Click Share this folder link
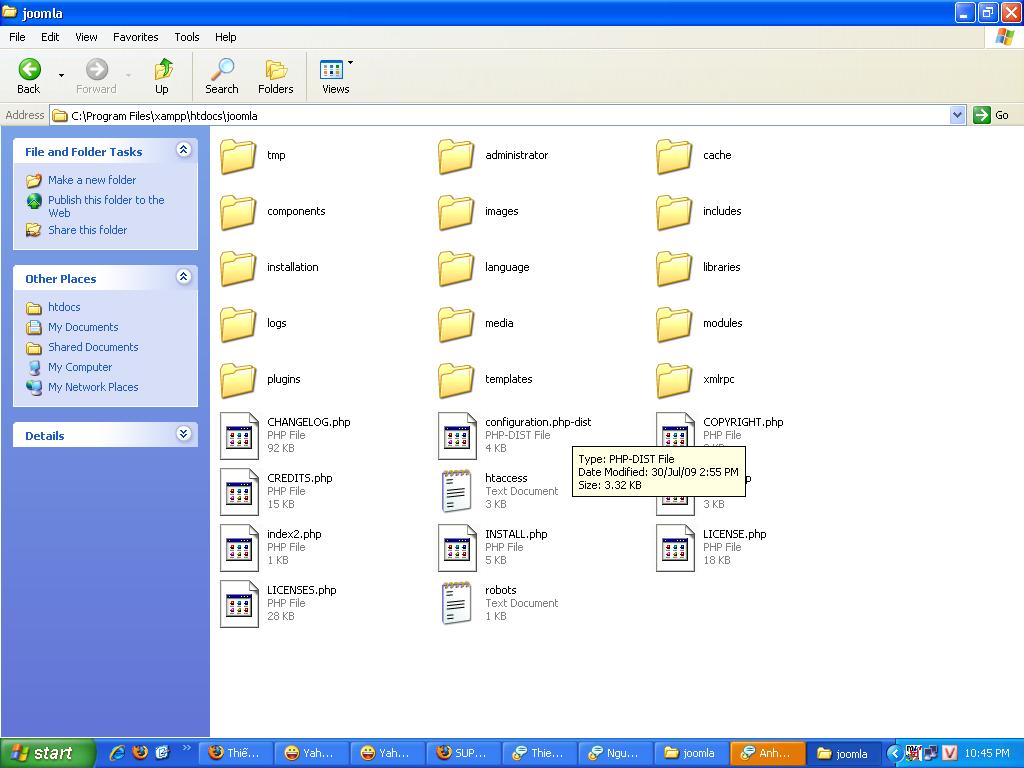Image resolution: width=1024 pixels, height=768 pixels. [x=88, y=230]
